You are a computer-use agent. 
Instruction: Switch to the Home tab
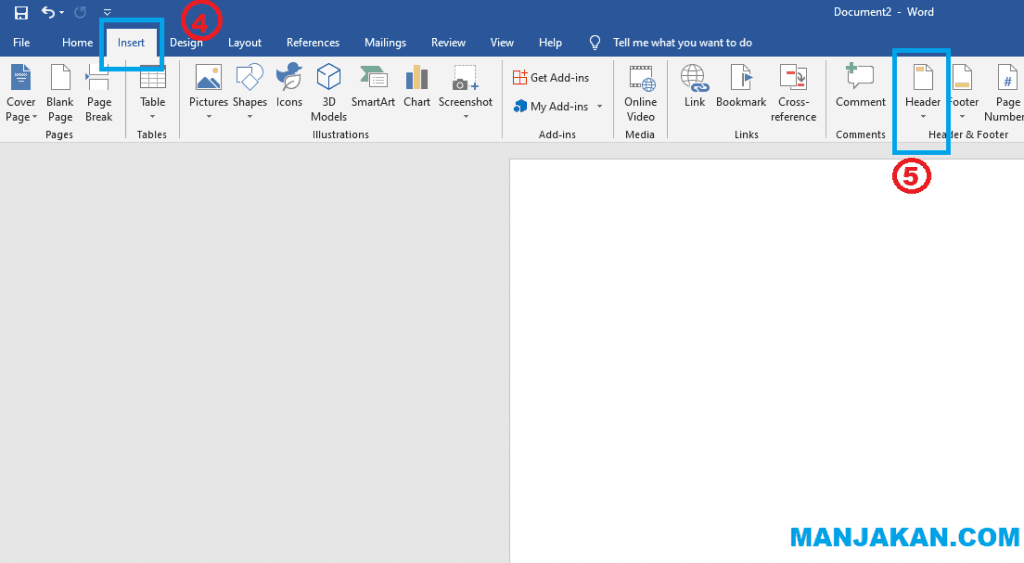(77, 42)
